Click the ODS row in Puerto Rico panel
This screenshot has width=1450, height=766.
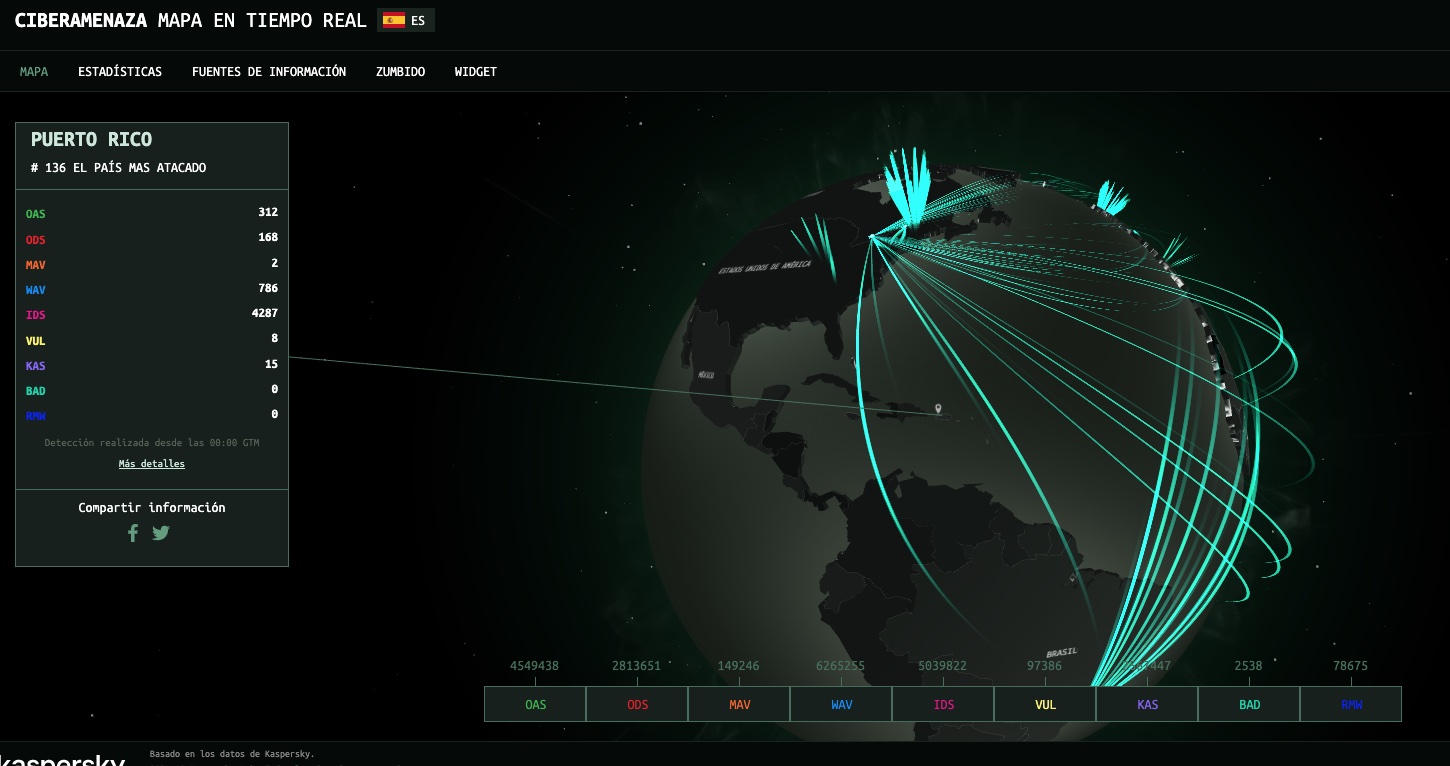152,239
